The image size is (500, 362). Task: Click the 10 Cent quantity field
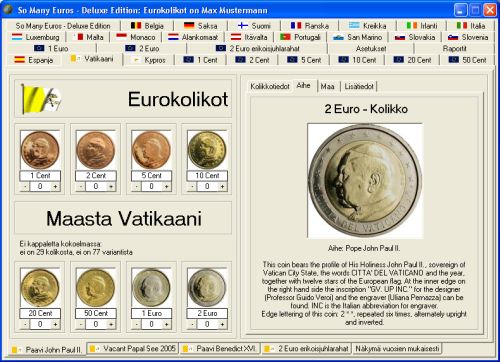[x=207, y=187]
